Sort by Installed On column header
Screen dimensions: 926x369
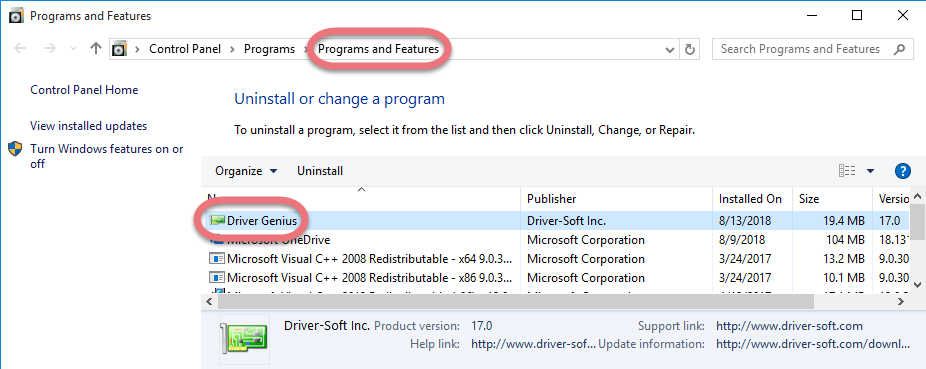(x=752, y=199)
